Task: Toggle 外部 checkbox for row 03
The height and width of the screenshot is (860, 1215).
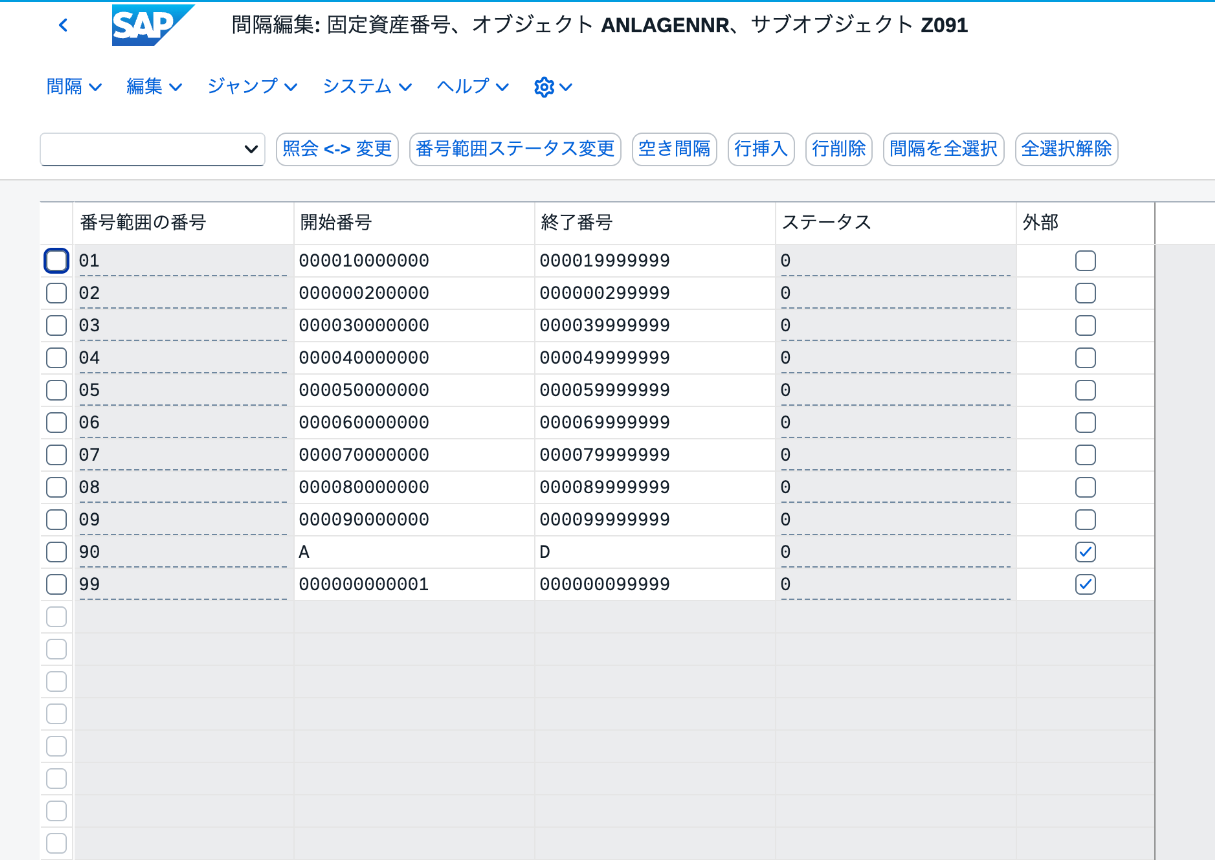Action: pyautogui.click(x=1085, y=326)
